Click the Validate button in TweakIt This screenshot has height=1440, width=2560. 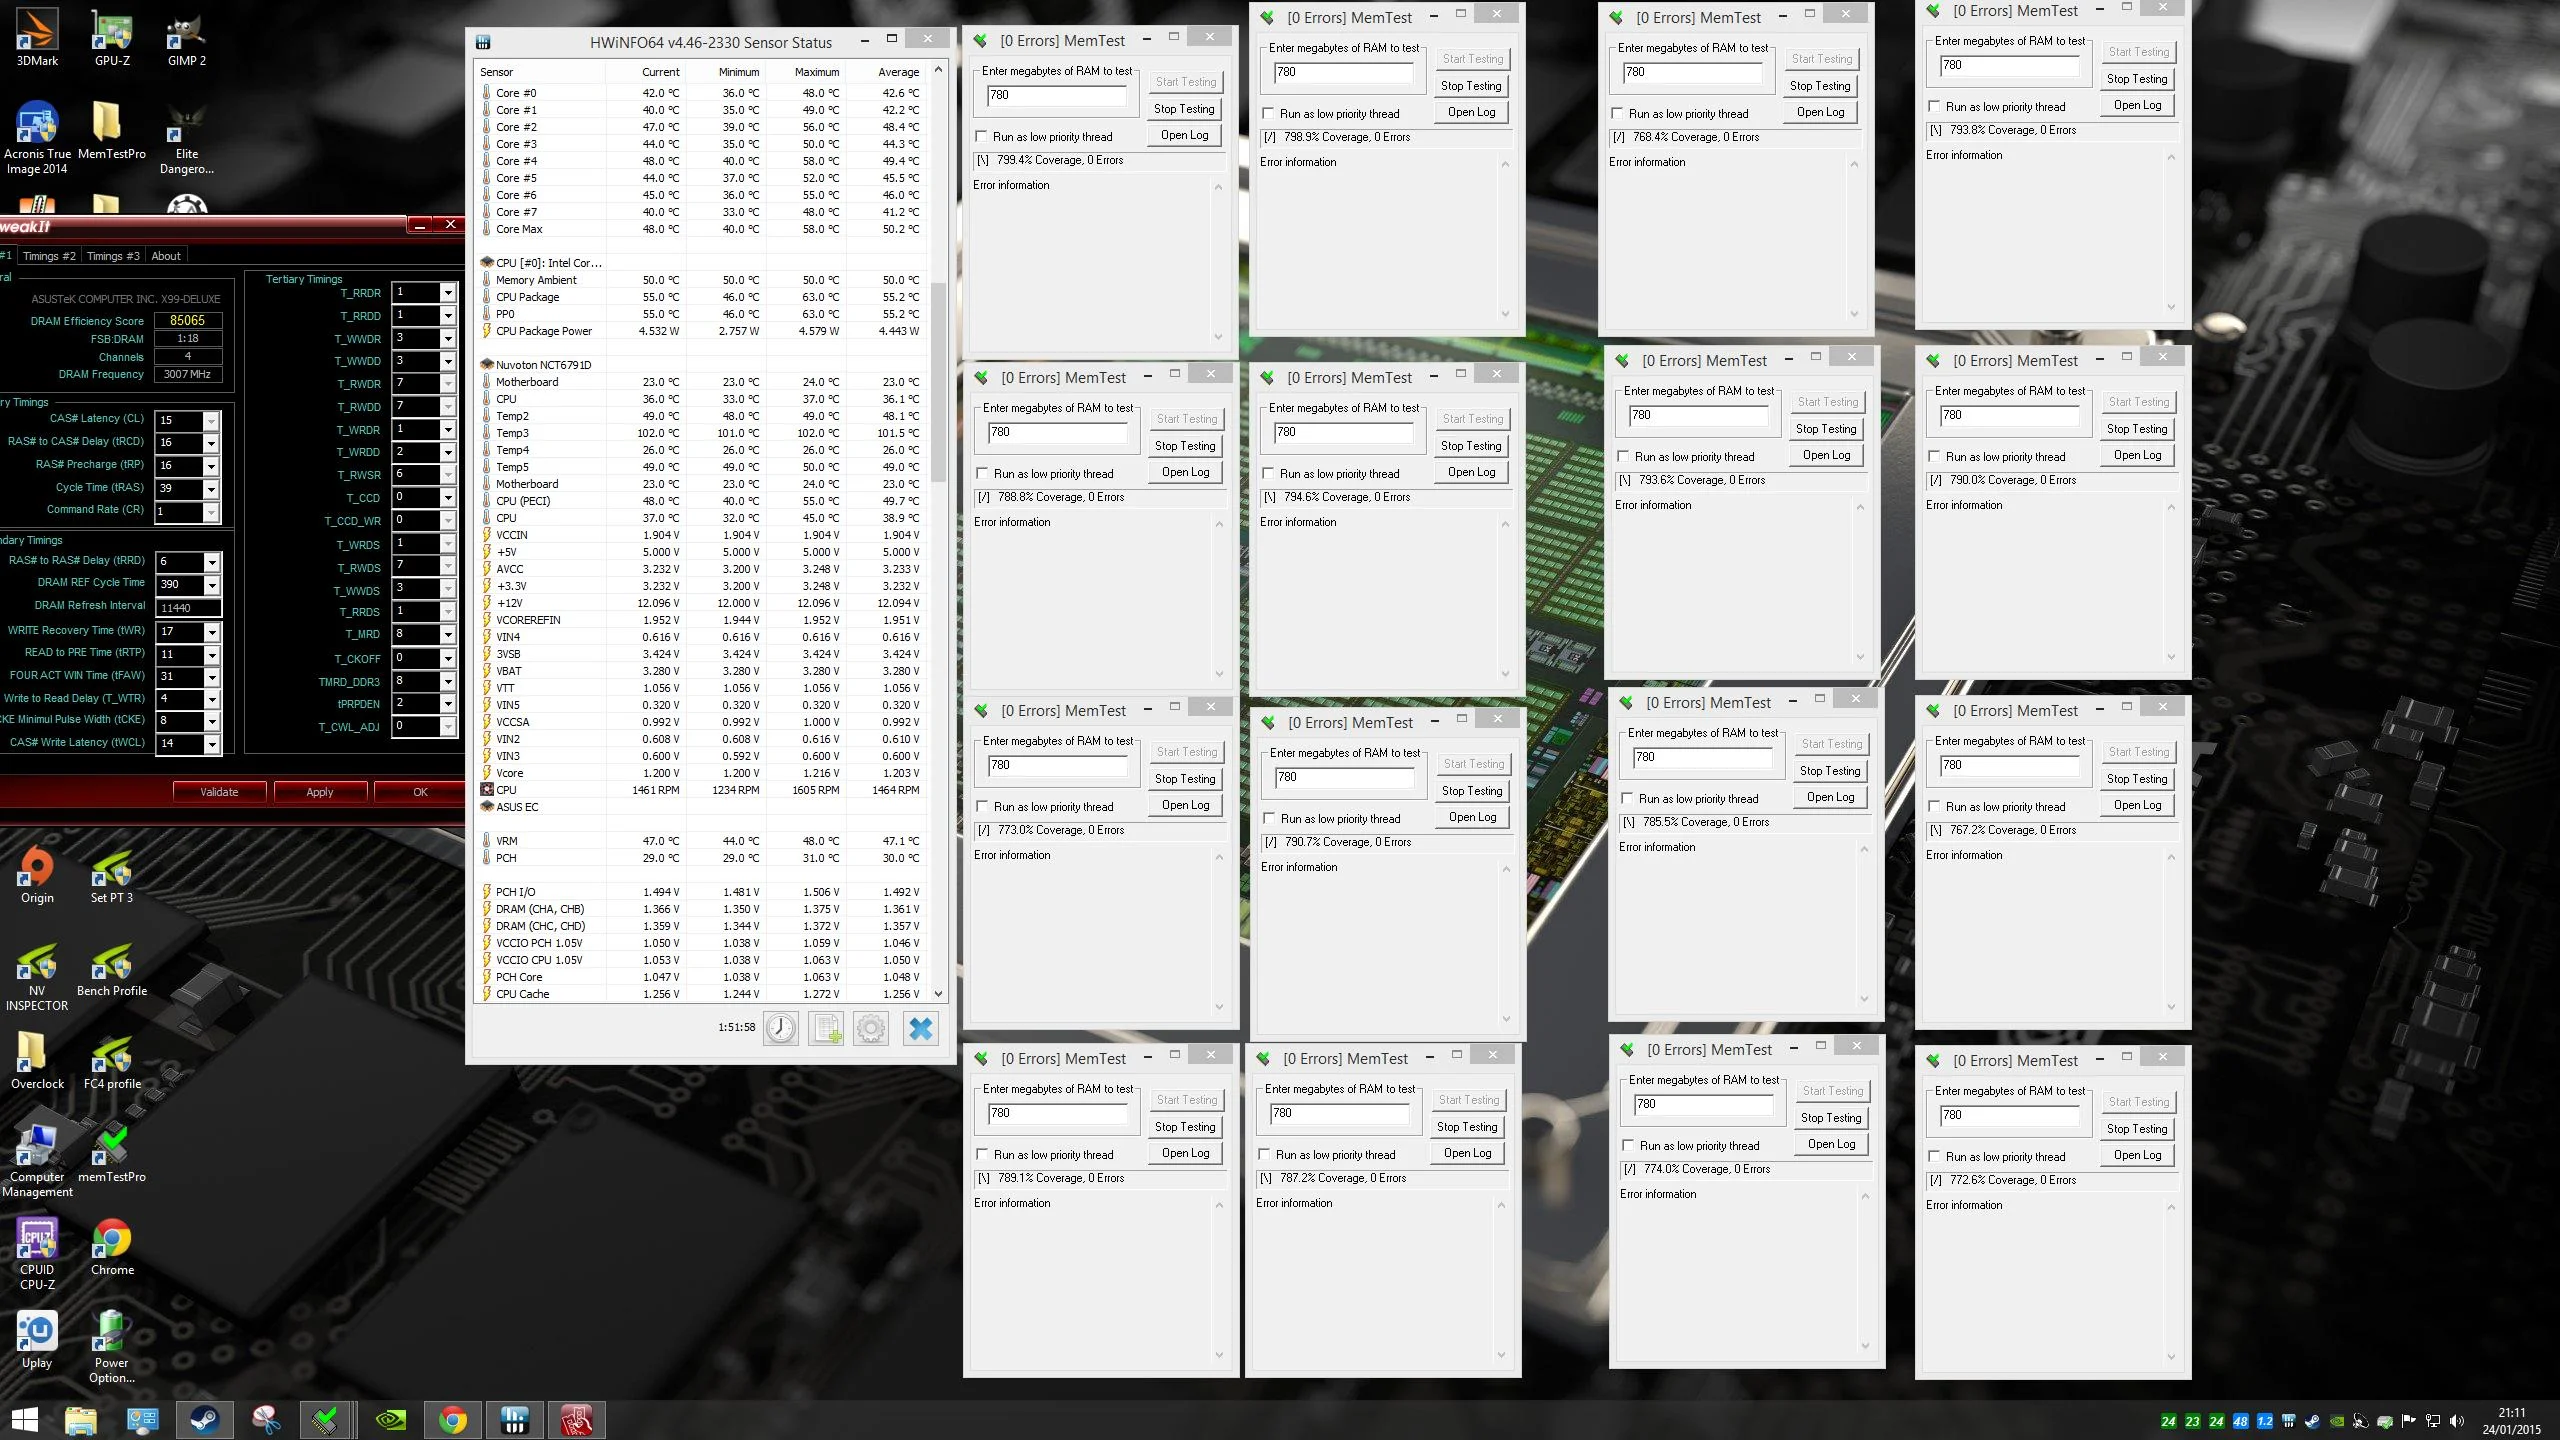tap(219, 792)
